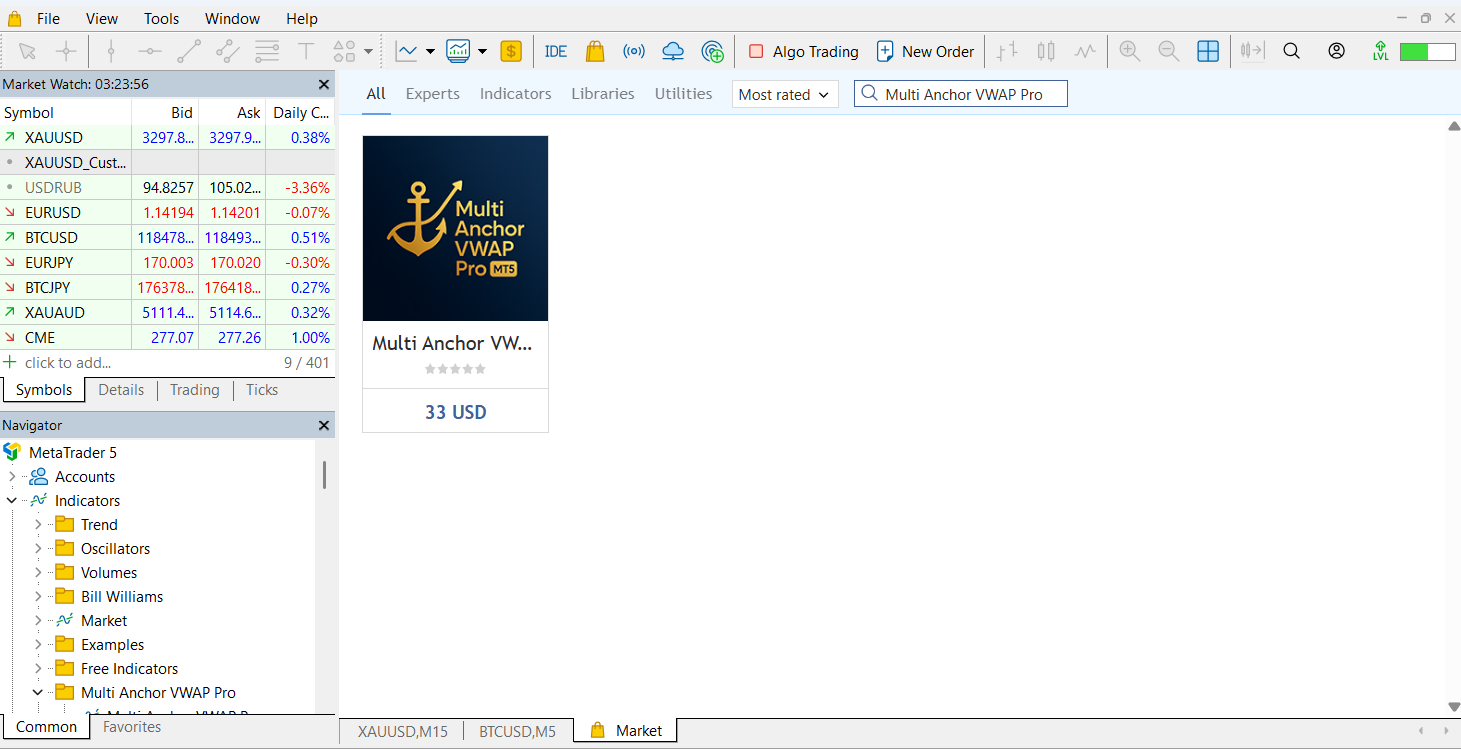Select the equidistant channel tool

pos(228,51)
